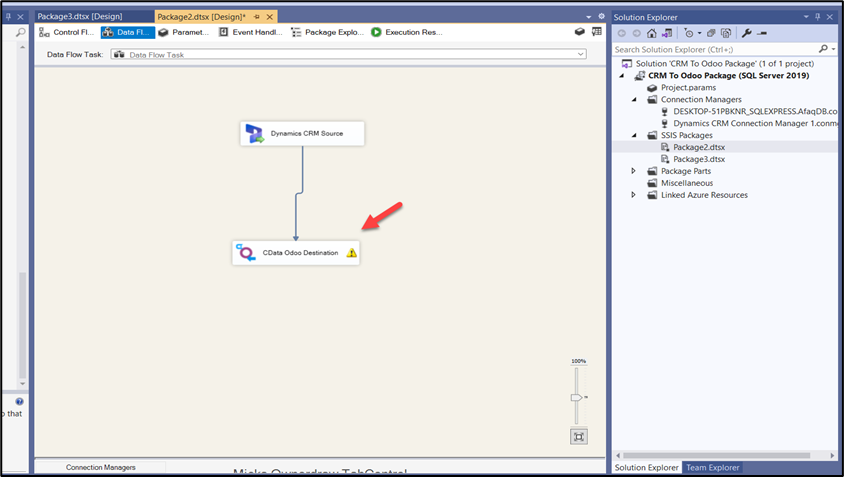The image size is (844, 477).
Task: Switch to Team Explorer bottom tab
Action: click(712, 467)
